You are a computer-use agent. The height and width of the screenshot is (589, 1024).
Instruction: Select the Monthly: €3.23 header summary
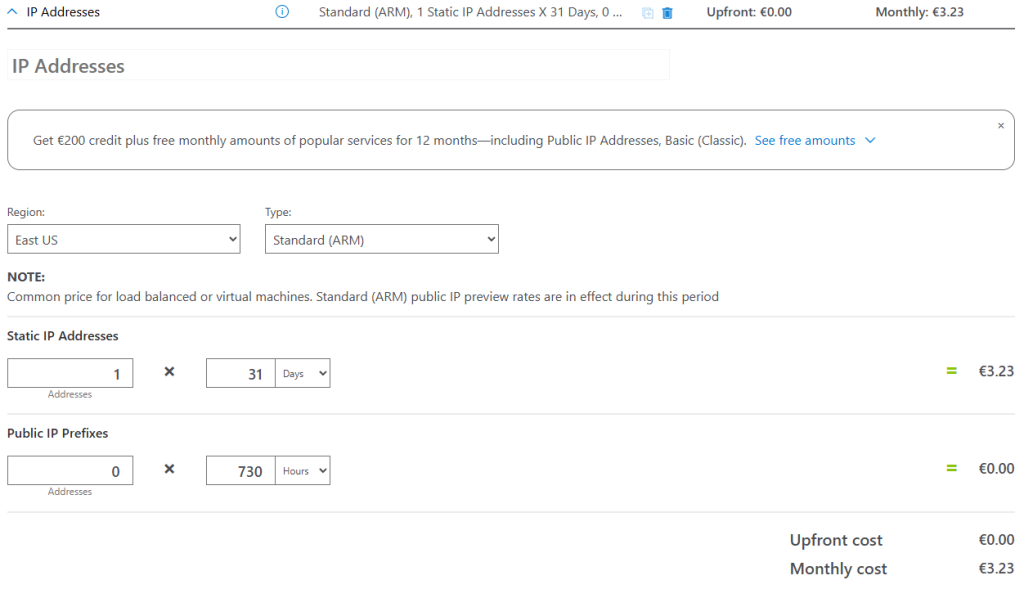(x=919, y=12)
